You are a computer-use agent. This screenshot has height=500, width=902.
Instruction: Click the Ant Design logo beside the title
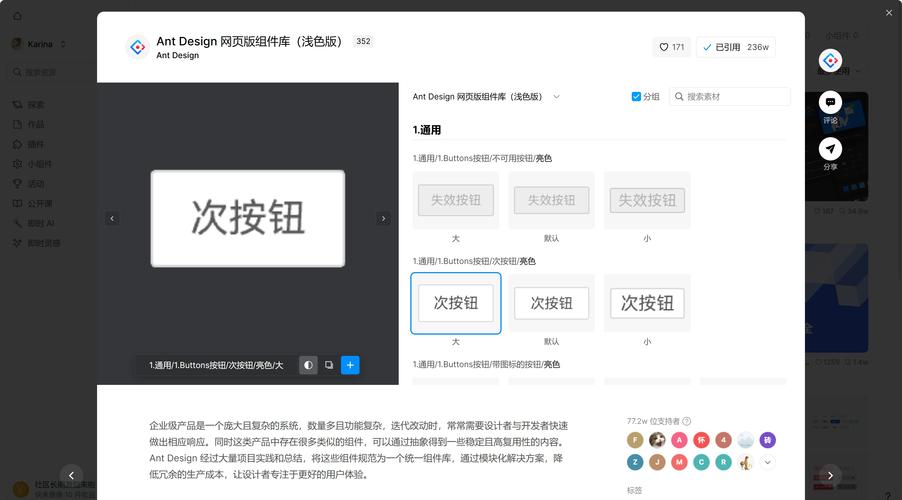point(137,47)
